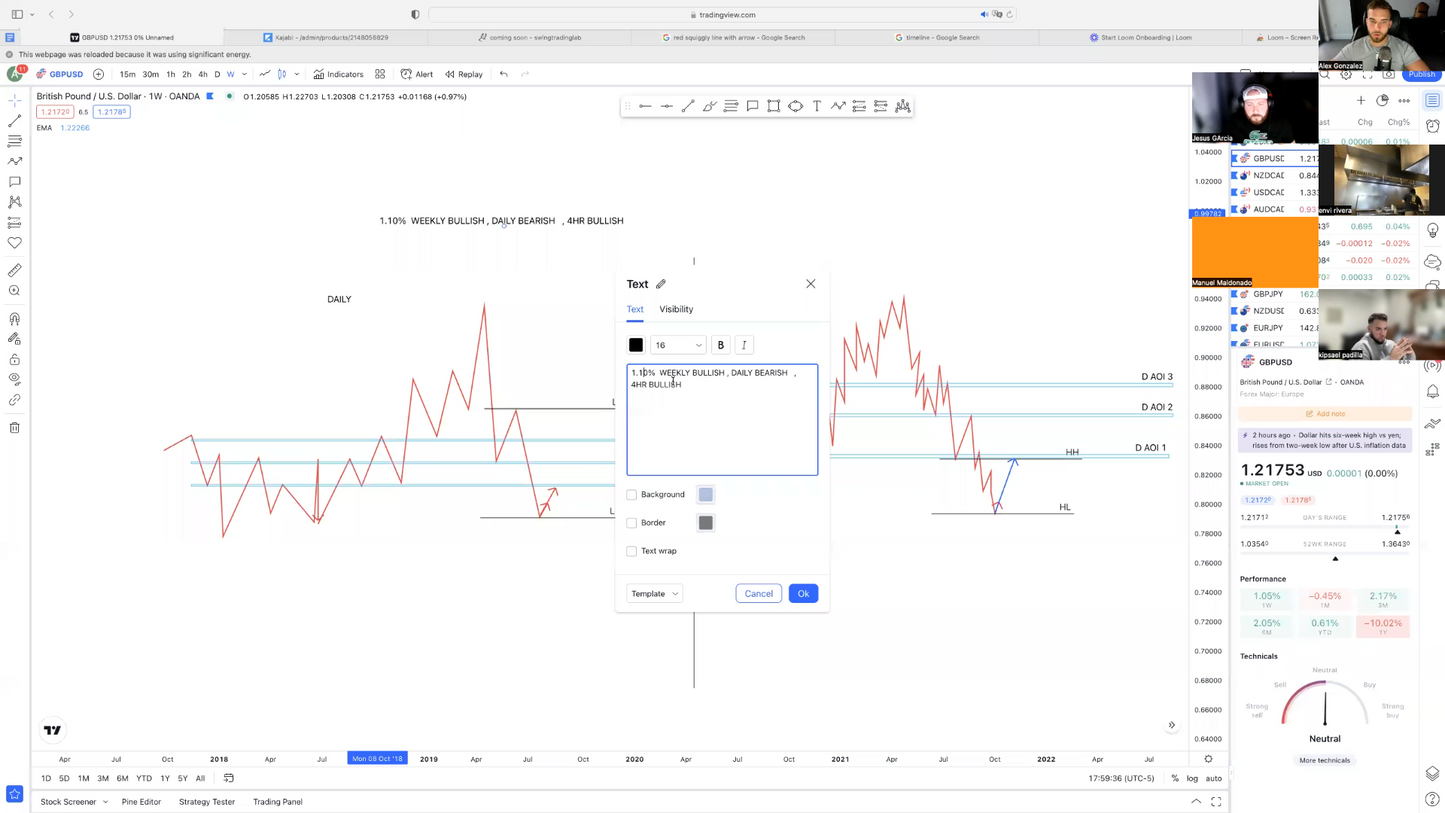Viewport: 1445px width, 813px height.
Task: Click Cancel in the Text dialog
Action: (758, 594)
